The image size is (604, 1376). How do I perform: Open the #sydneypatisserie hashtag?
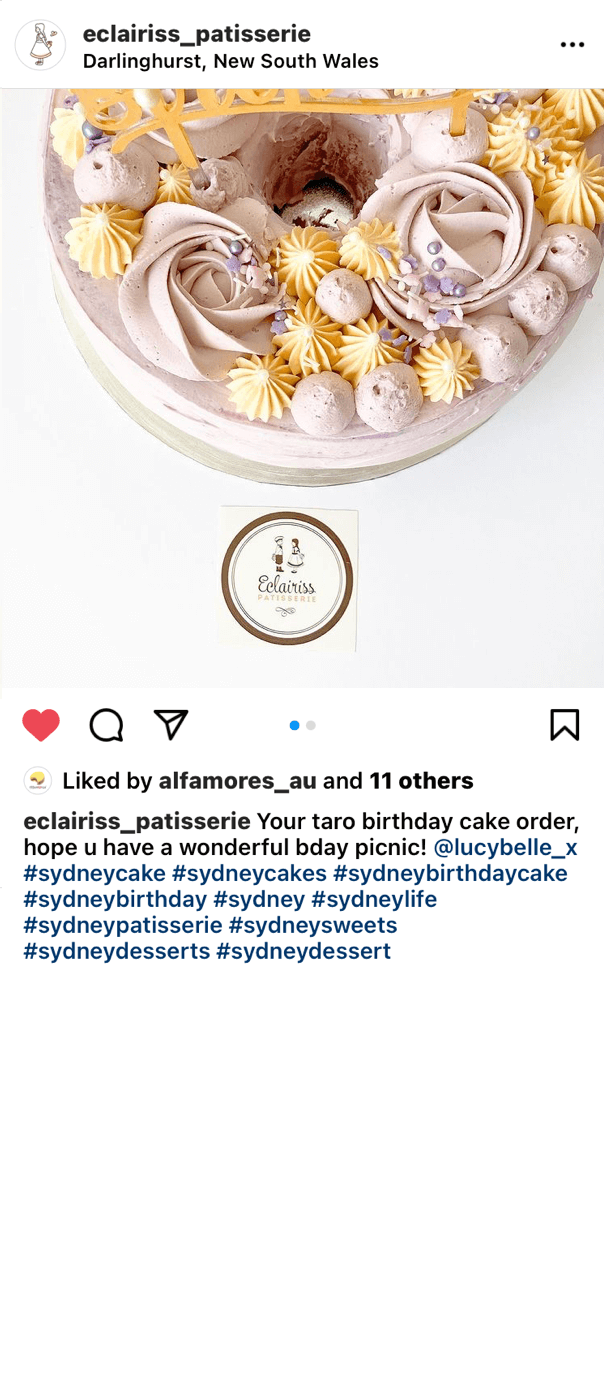coord(123,926)
